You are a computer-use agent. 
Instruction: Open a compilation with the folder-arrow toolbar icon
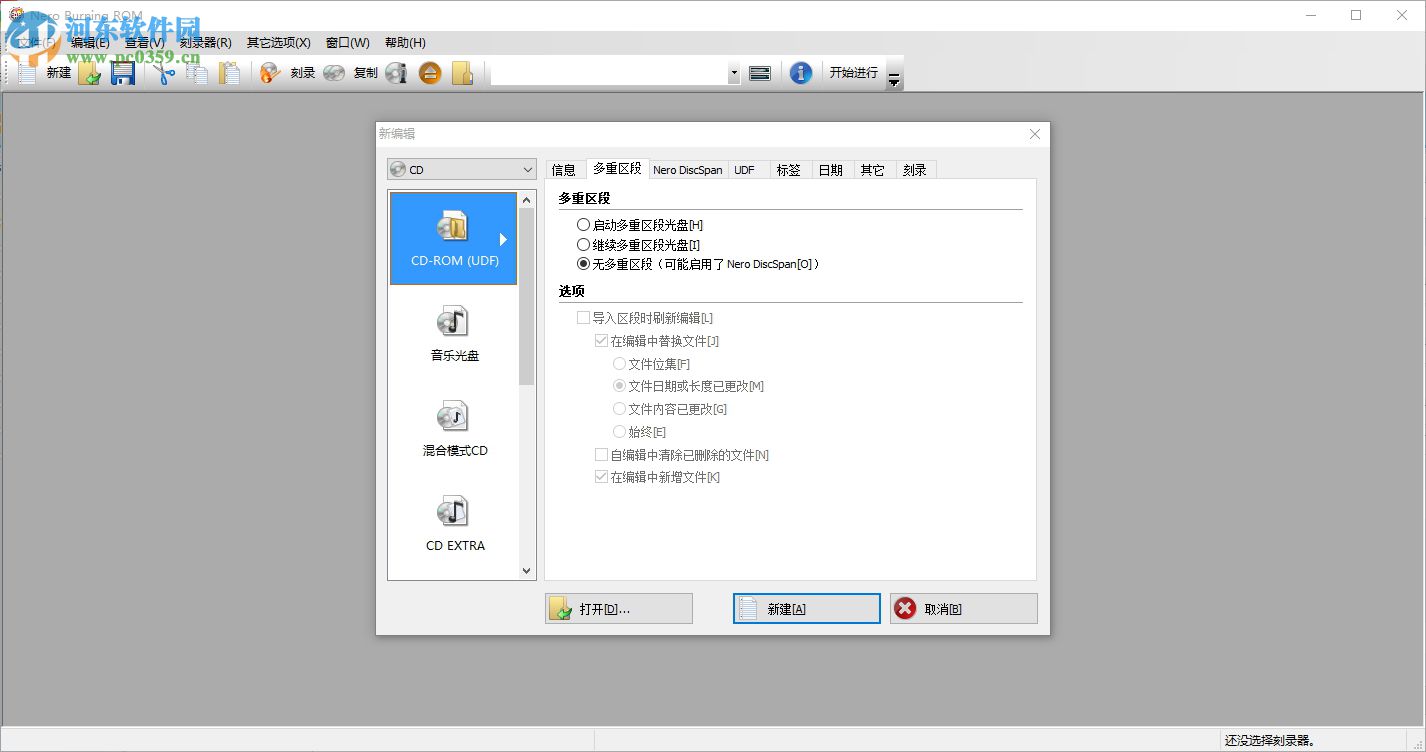point(90,73)
